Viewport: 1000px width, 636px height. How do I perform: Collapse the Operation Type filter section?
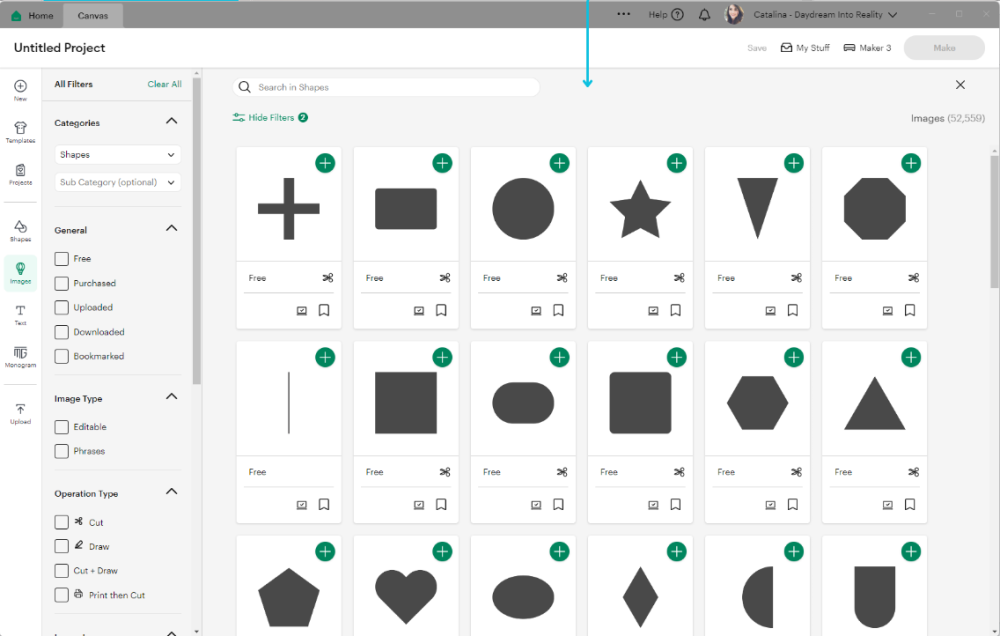172,492
